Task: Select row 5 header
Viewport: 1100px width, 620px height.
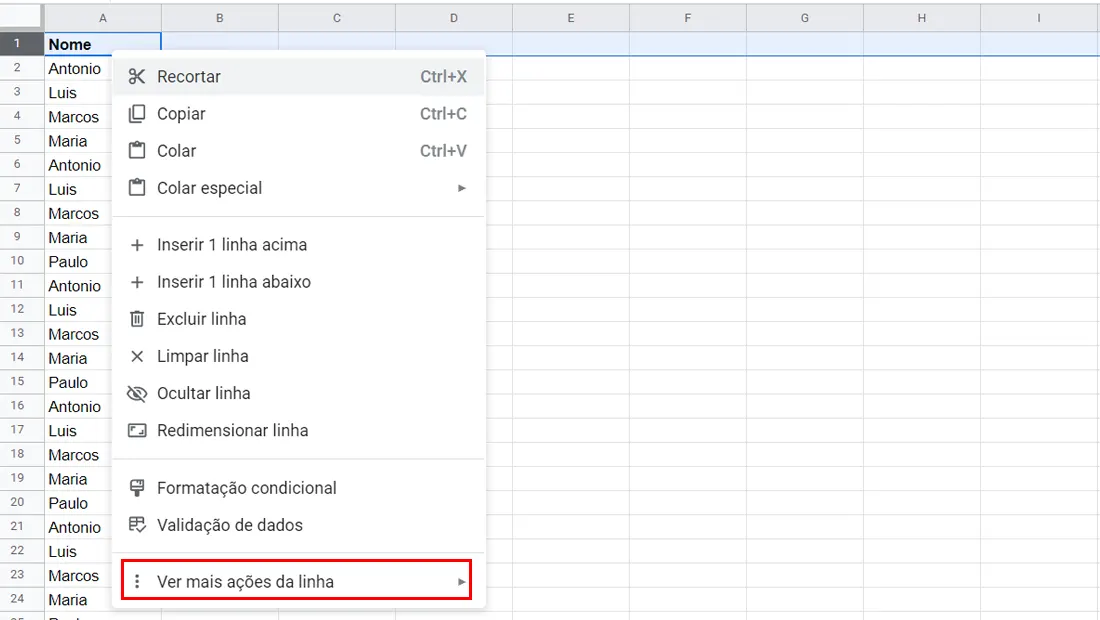Action: pos(22,140)
